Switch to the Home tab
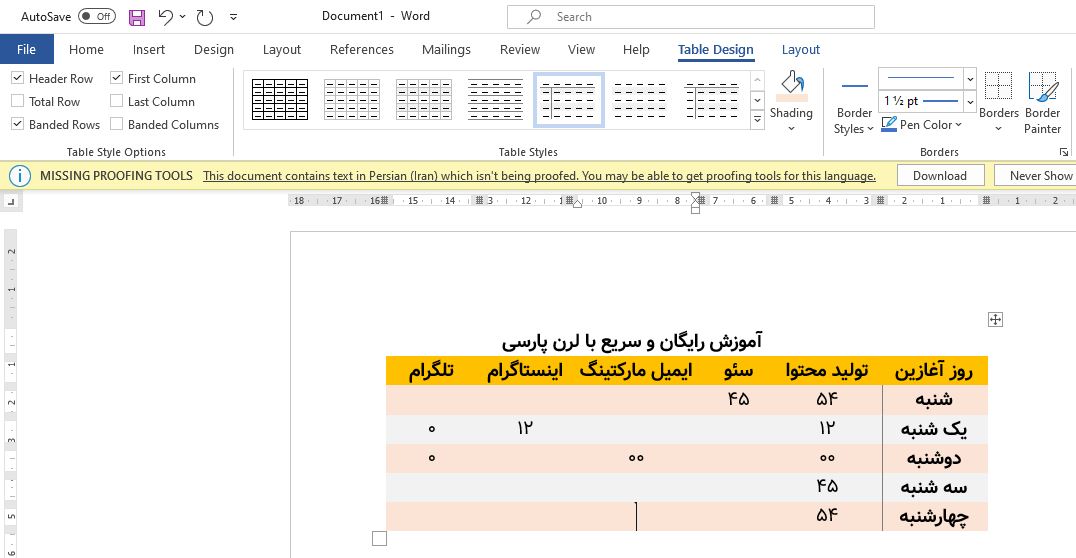 tap(86, 49)
